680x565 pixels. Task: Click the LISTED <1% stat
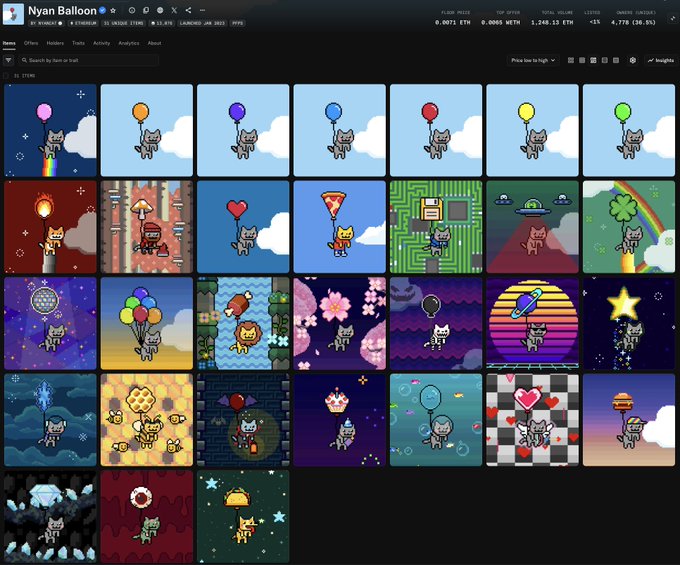593,18
